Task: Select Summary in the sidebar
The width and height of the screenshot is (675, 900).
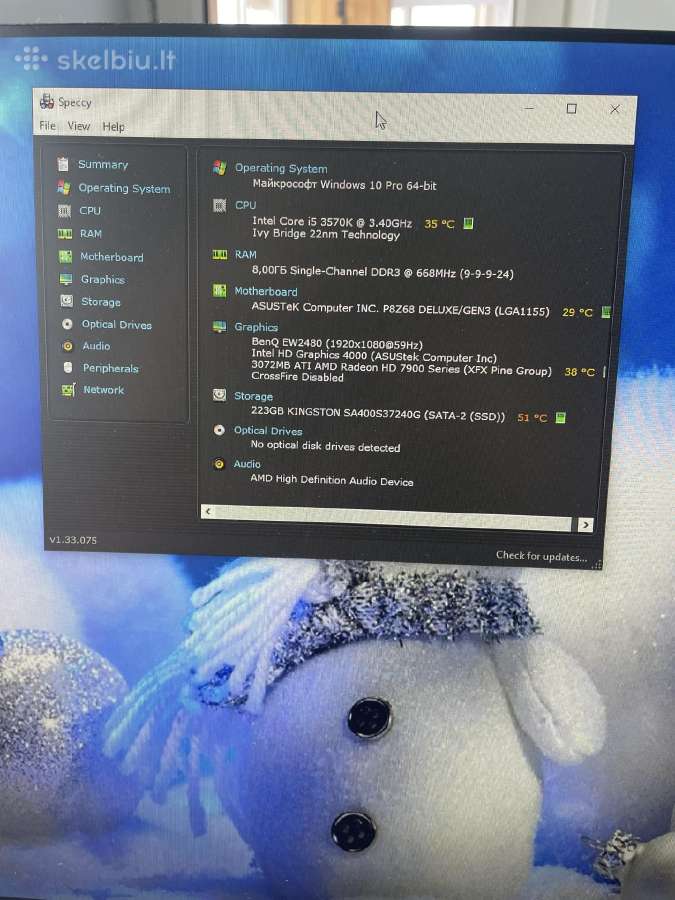Action: [103, 164]
